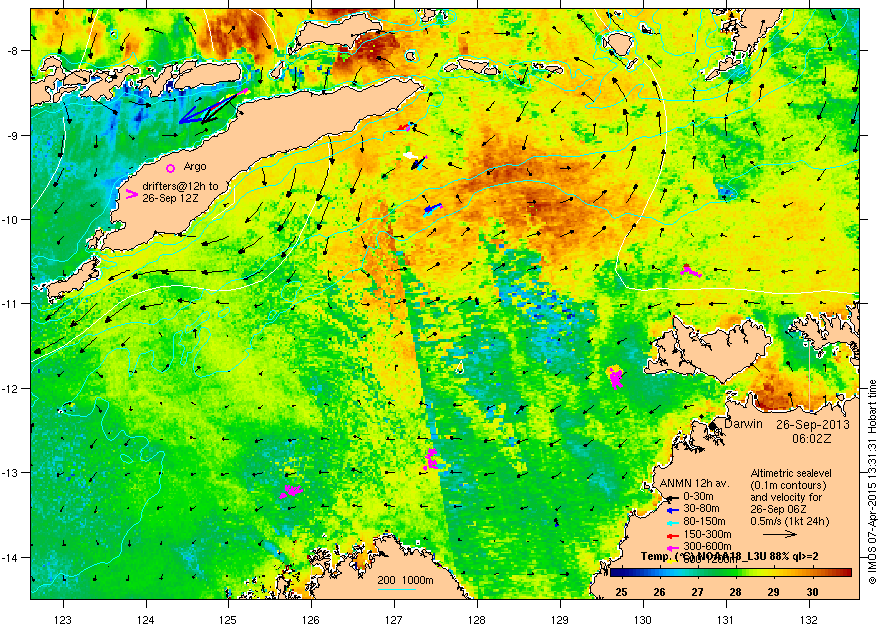Click longitude axis label 132
880x630 pixels.
pyautogui.click(x=809, y=620)
